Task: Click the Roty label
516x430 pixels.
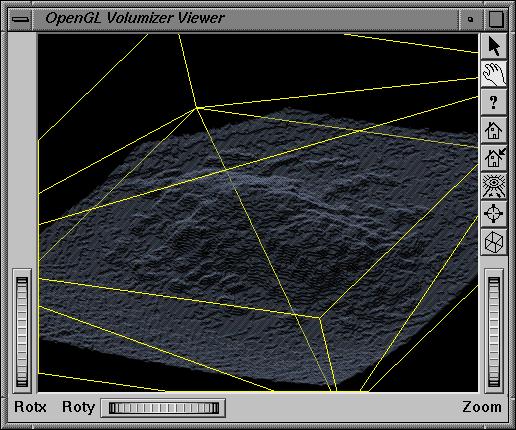Action: (x=78, y=407)
